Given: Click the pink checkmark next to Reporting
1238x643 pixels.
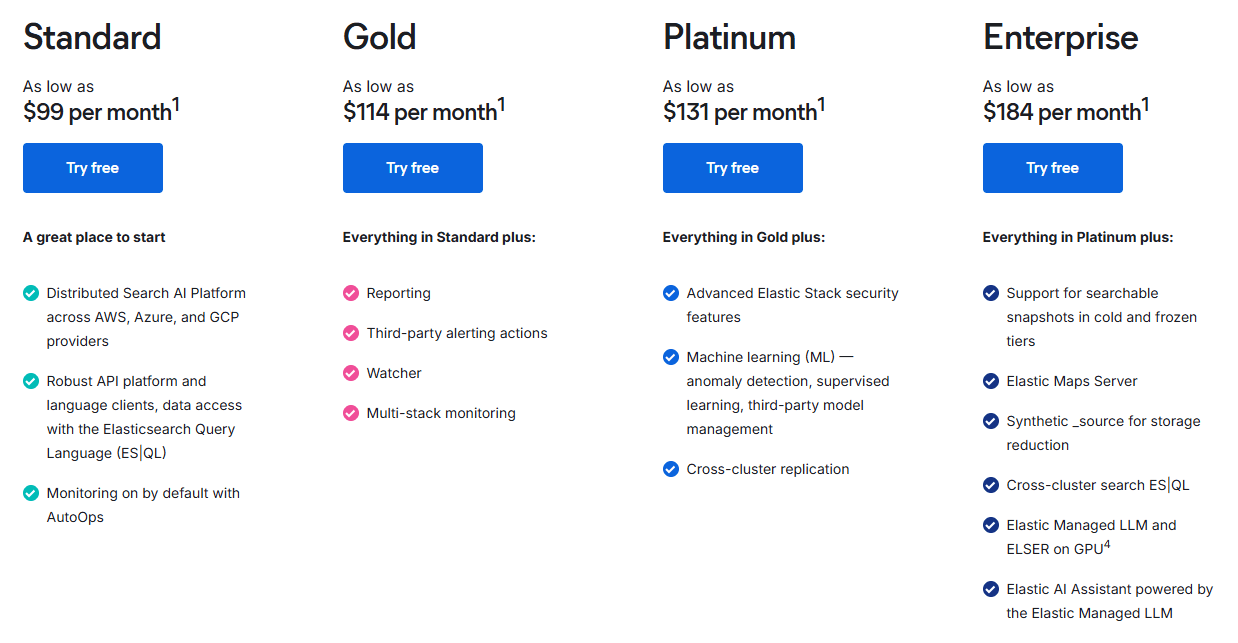Looking at the screenshot, I should pos(351,293).
